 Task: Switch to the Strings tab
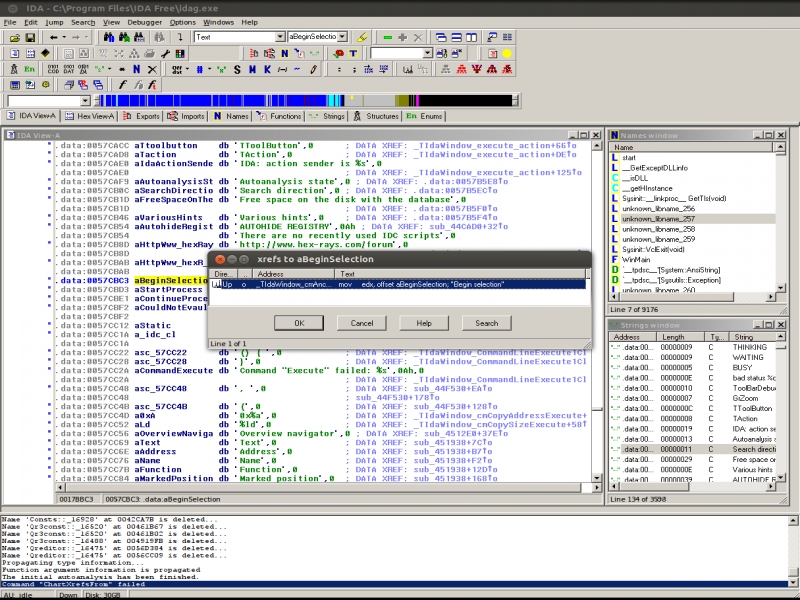click(x=327, y=116)
